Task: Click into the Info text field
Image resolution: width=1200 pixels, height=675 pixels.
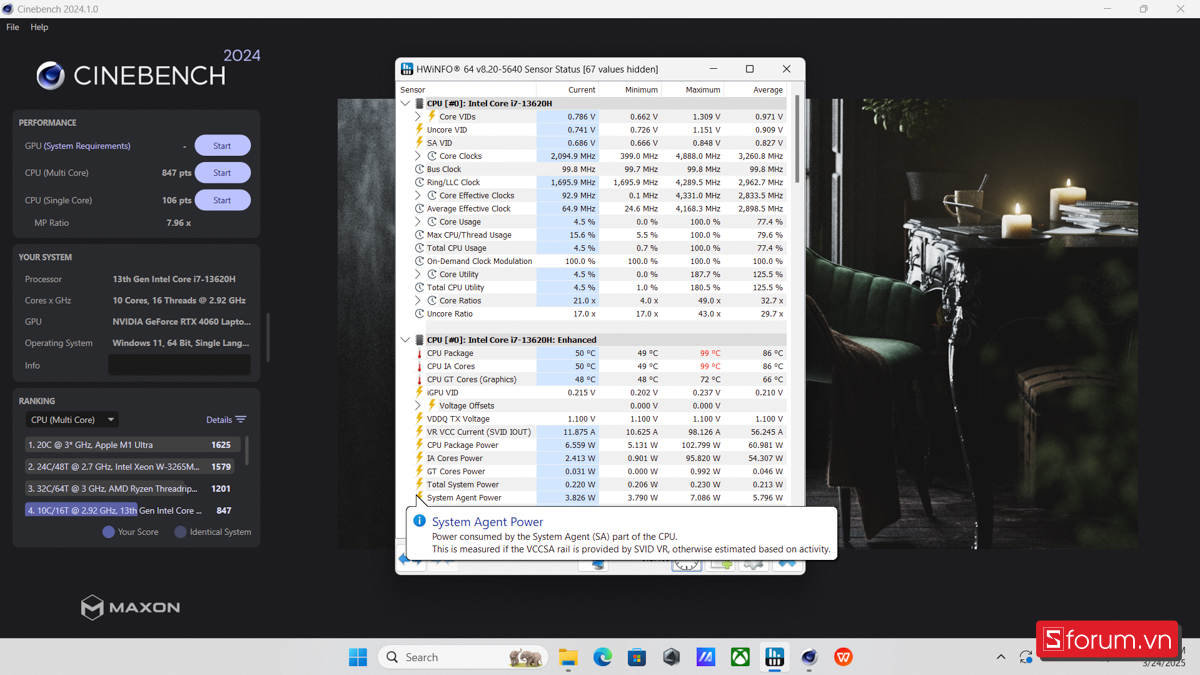Action: click(179, 365)
